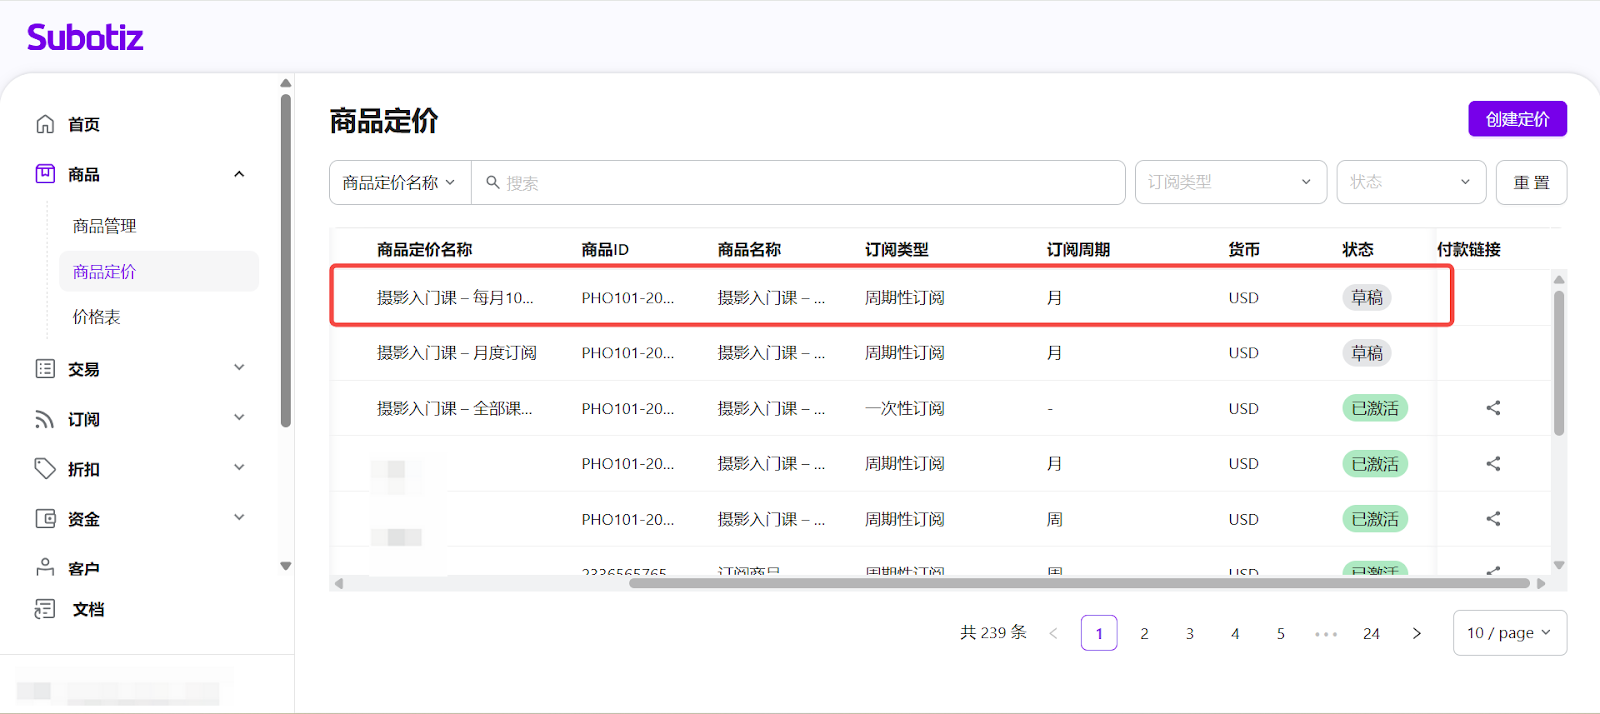Click the Subotiz logo

tap(85, 38)
